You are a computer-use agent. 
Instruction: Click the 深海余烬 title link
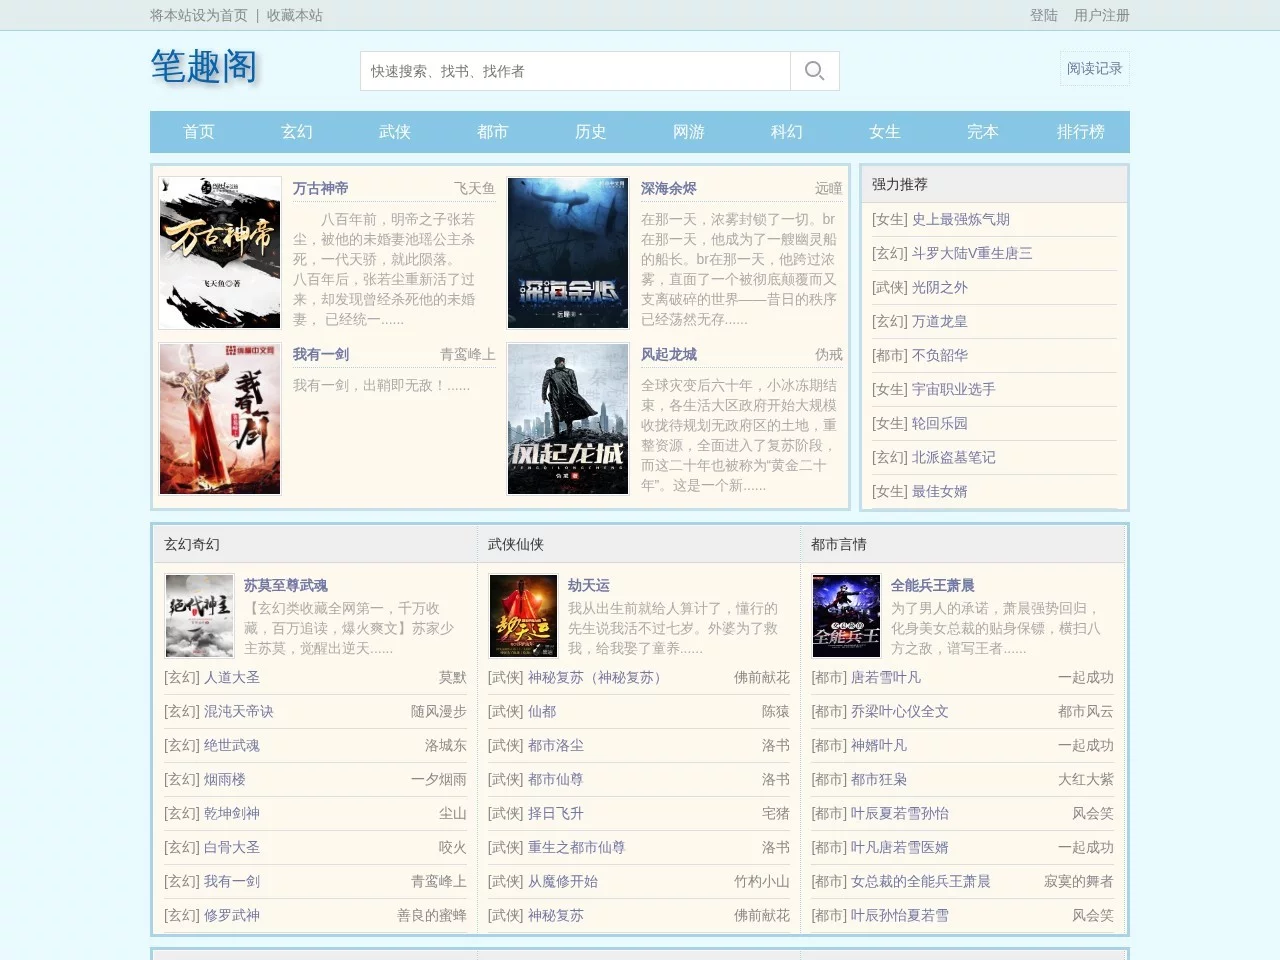click(669, 188)
